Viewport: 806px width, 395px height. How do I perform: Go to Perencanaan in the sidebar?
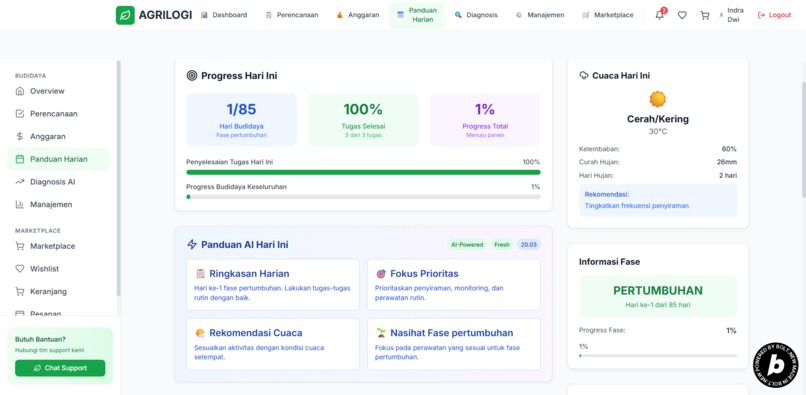click(58, 114)
